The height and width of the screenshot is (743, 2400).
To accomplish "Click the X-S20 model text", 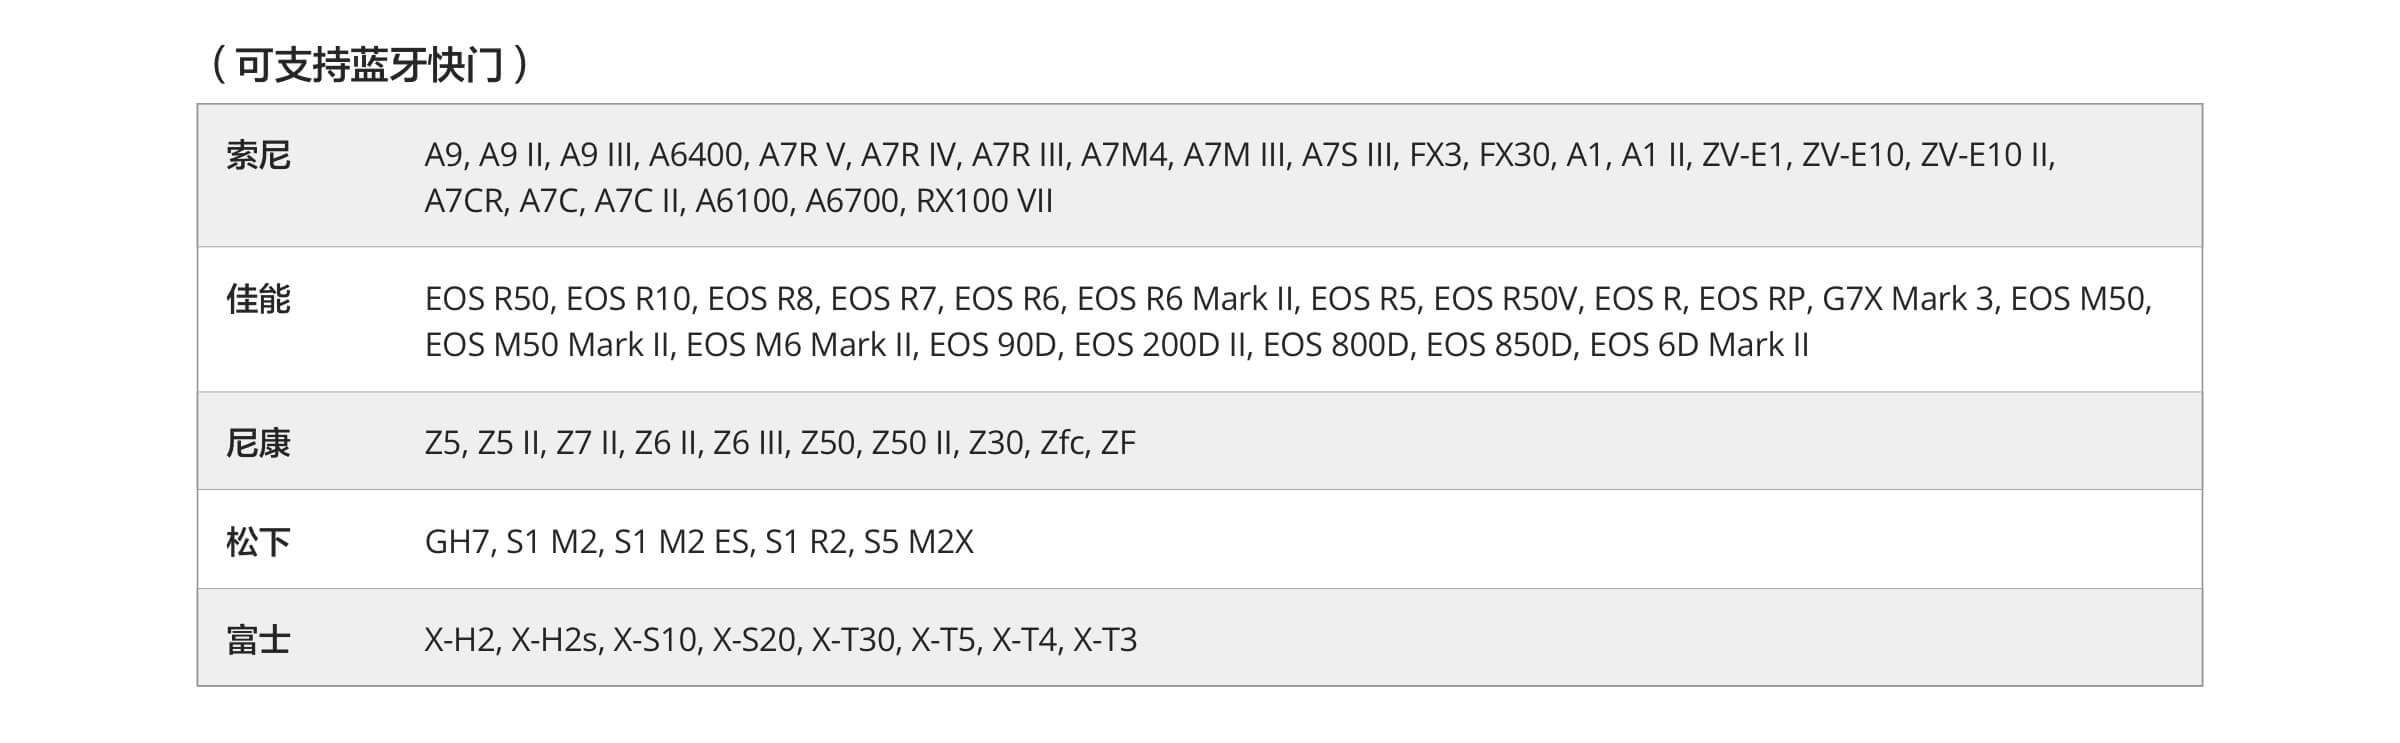I will pos(755,640).
